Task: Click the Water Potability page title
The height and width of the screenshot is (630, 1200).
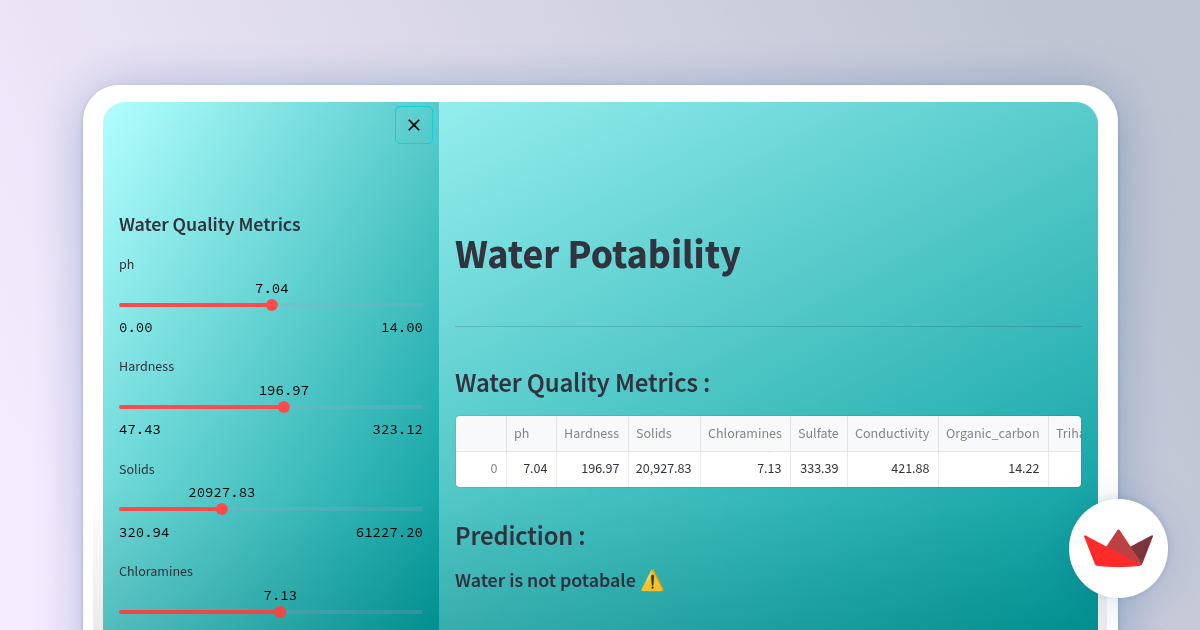Action: pyautogui.click(x=597, y=255)
